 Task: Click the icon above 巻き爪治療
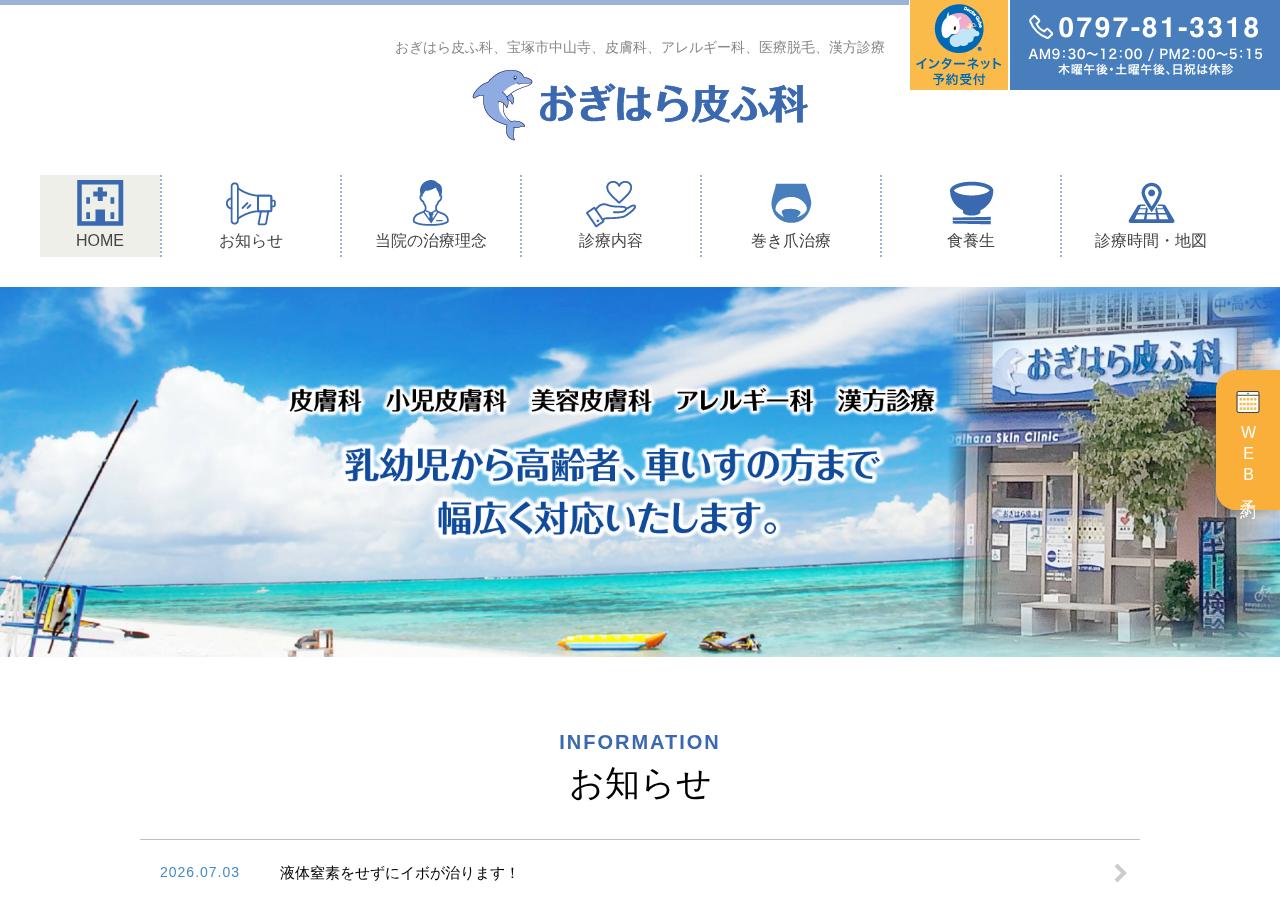point(791,203)
